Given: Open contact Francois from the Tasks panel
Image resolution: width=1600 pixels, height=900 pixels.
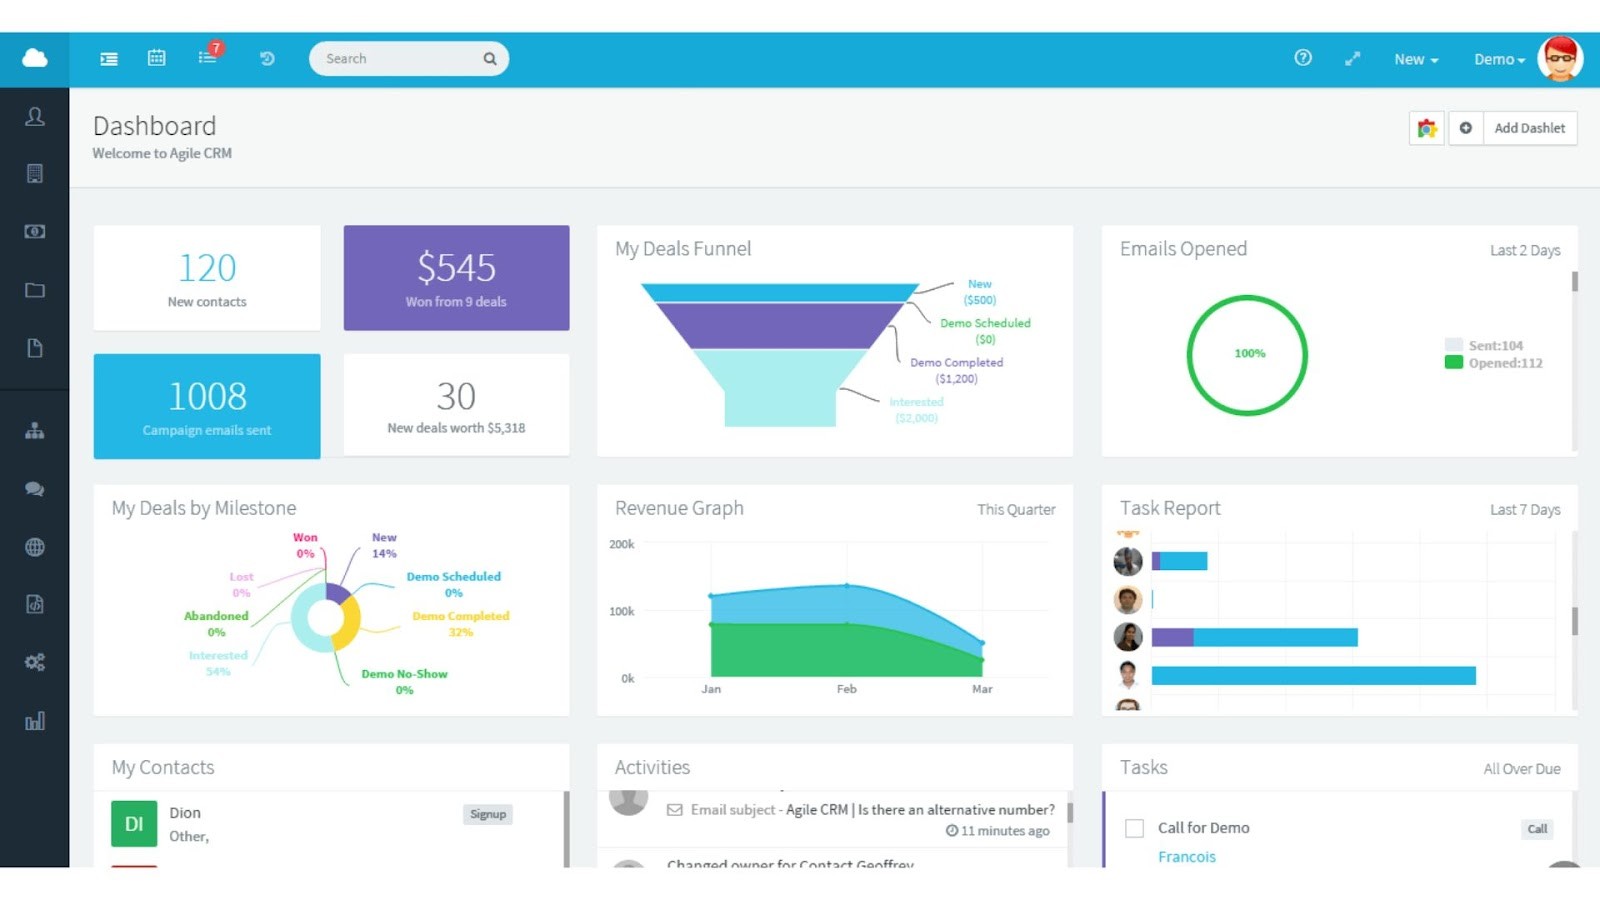Looking at the screenshot, I should click(1186, 856).
